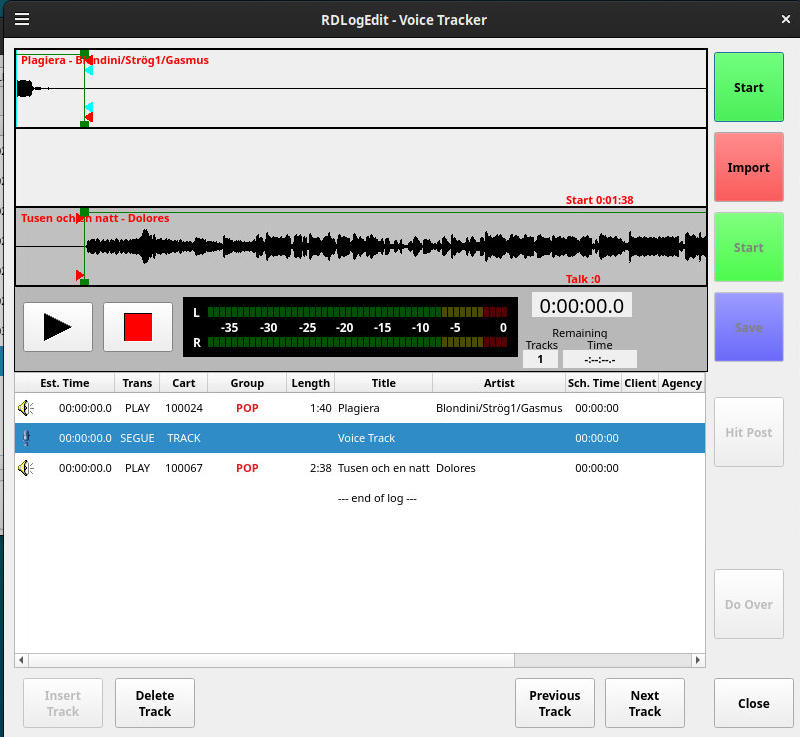This screenshot has width=800, height=737.
Task: Click the Remaining Tracks count field
Action: tap(540, 359)
